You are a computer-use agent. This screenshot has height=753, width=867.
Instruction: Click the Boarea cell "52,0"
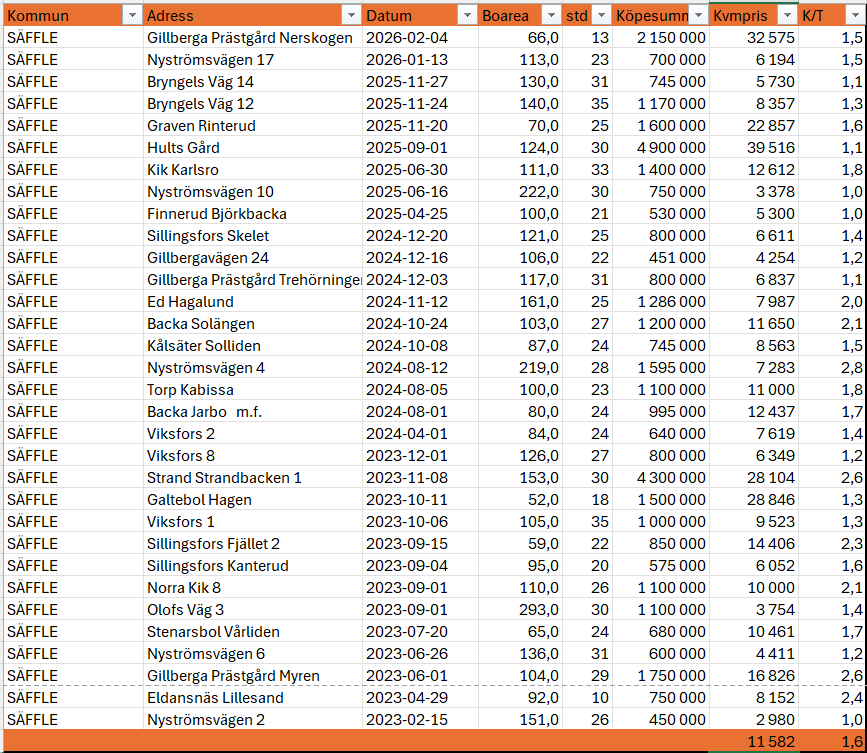520,500
